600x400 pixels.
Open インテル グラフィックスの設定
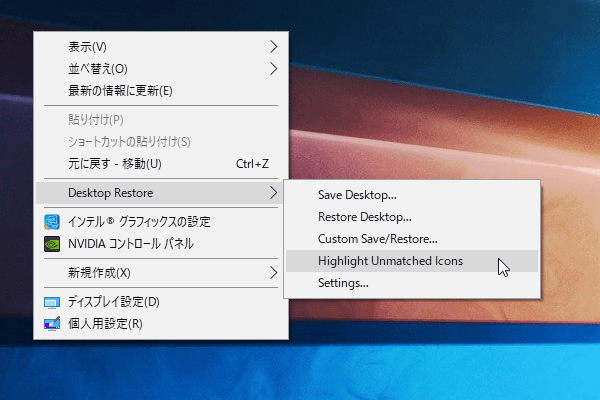click(161, 222)
